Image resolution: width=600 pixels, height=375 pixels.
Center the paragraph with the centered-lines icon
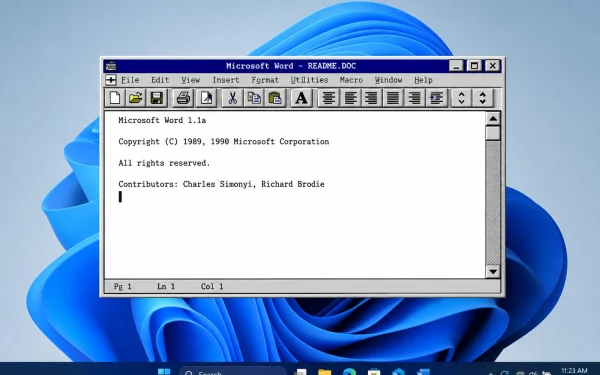pos(328,98)
